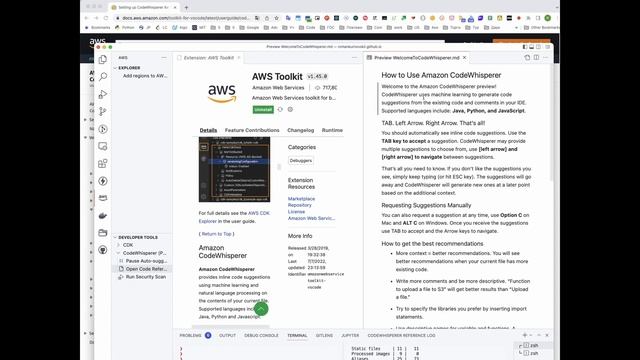Click the green Uninstall button
The width and height of the screenshot is (640, 360).
[x=262, y=109]
